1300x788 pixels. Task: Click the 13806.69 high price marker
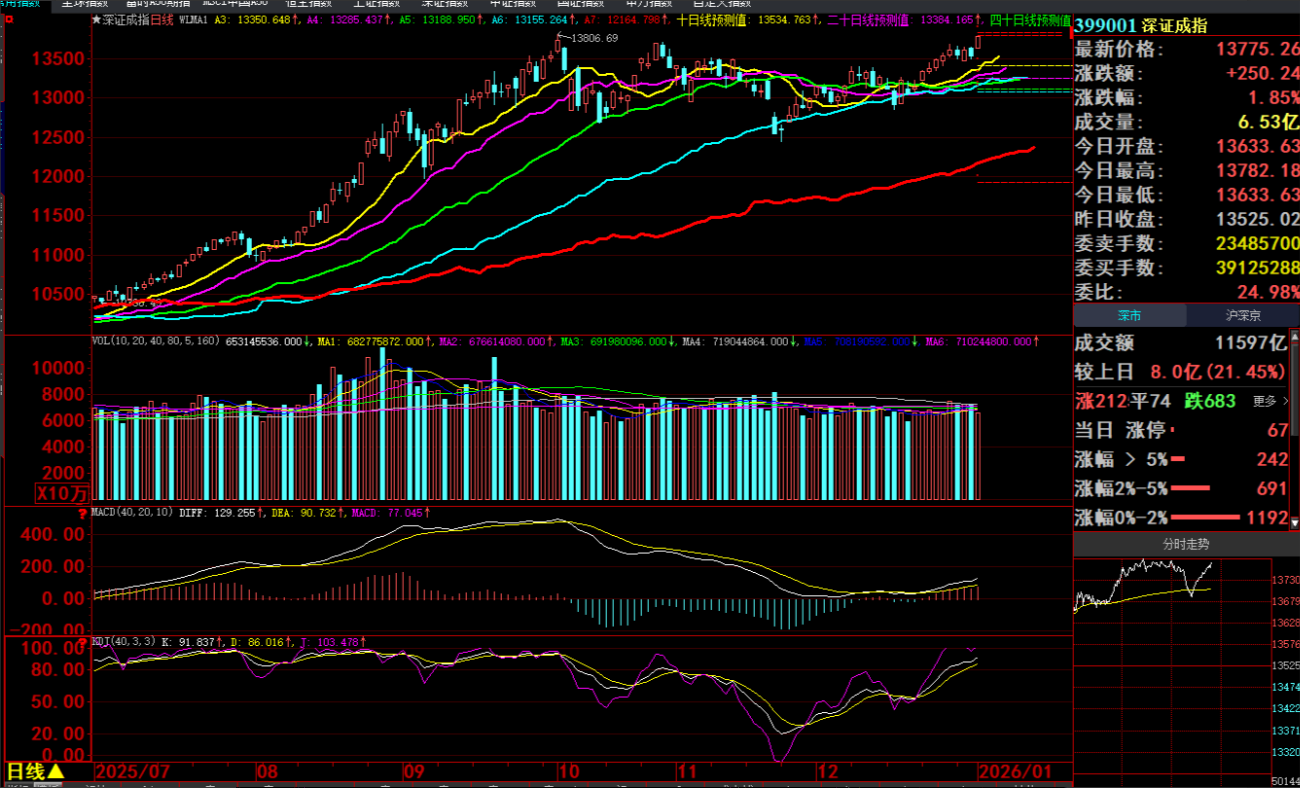(594, 38)
